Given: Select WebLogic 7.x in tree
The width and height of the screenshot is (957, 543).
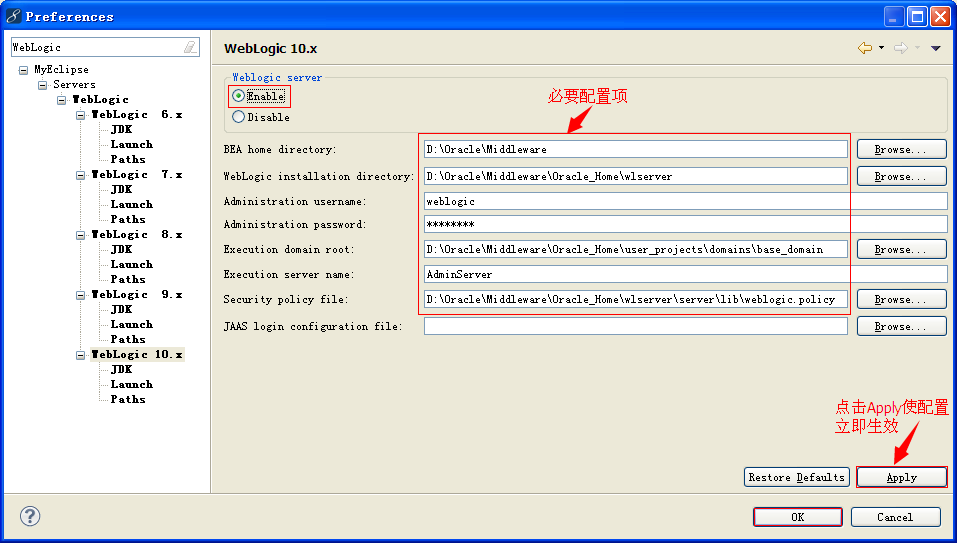Looking at the screenshot, I should tap(137, 174).
